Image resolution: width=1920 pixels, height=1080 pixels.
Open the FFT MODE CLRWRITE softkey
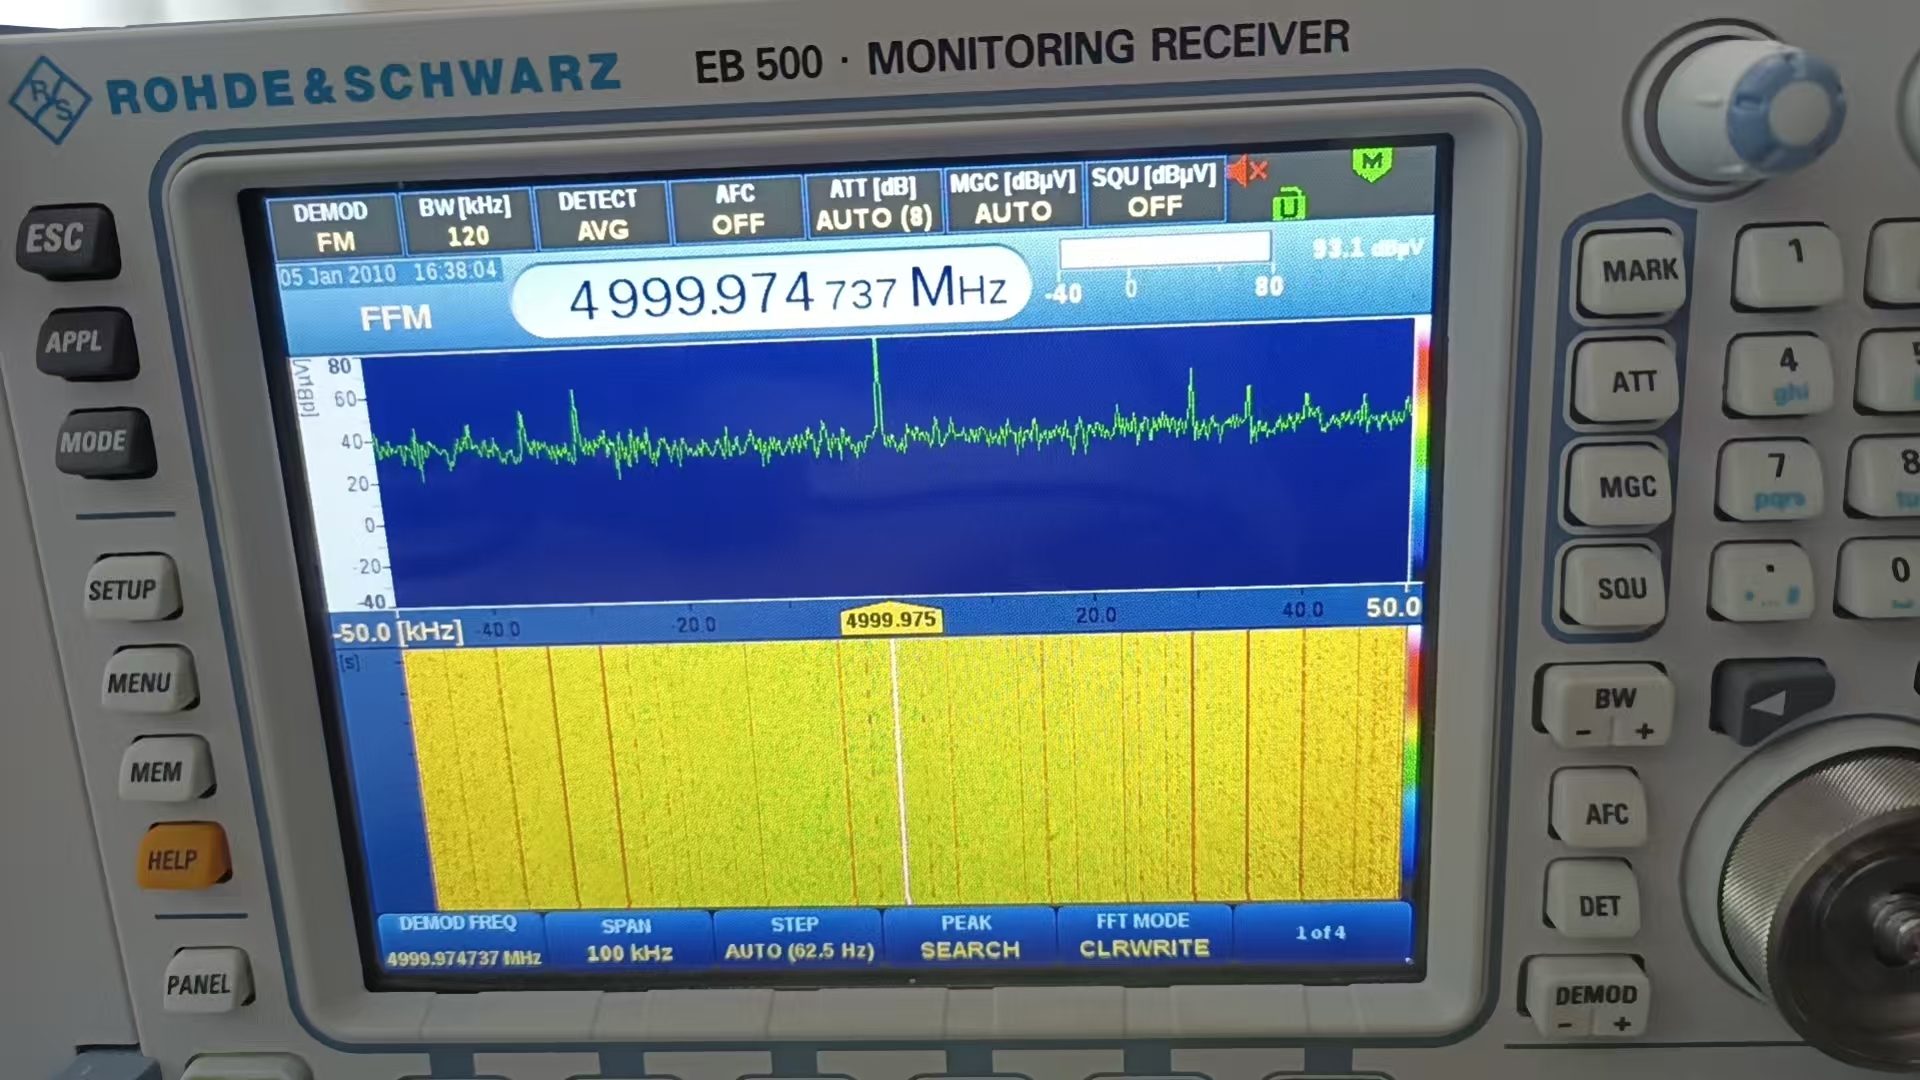1143,934
